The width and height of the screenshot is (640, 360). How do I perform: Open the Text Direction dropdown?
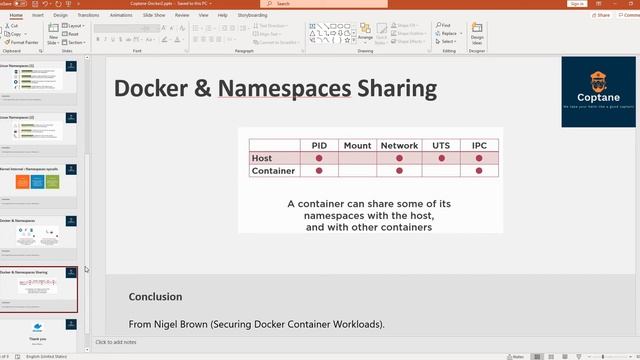pos(270,26)
